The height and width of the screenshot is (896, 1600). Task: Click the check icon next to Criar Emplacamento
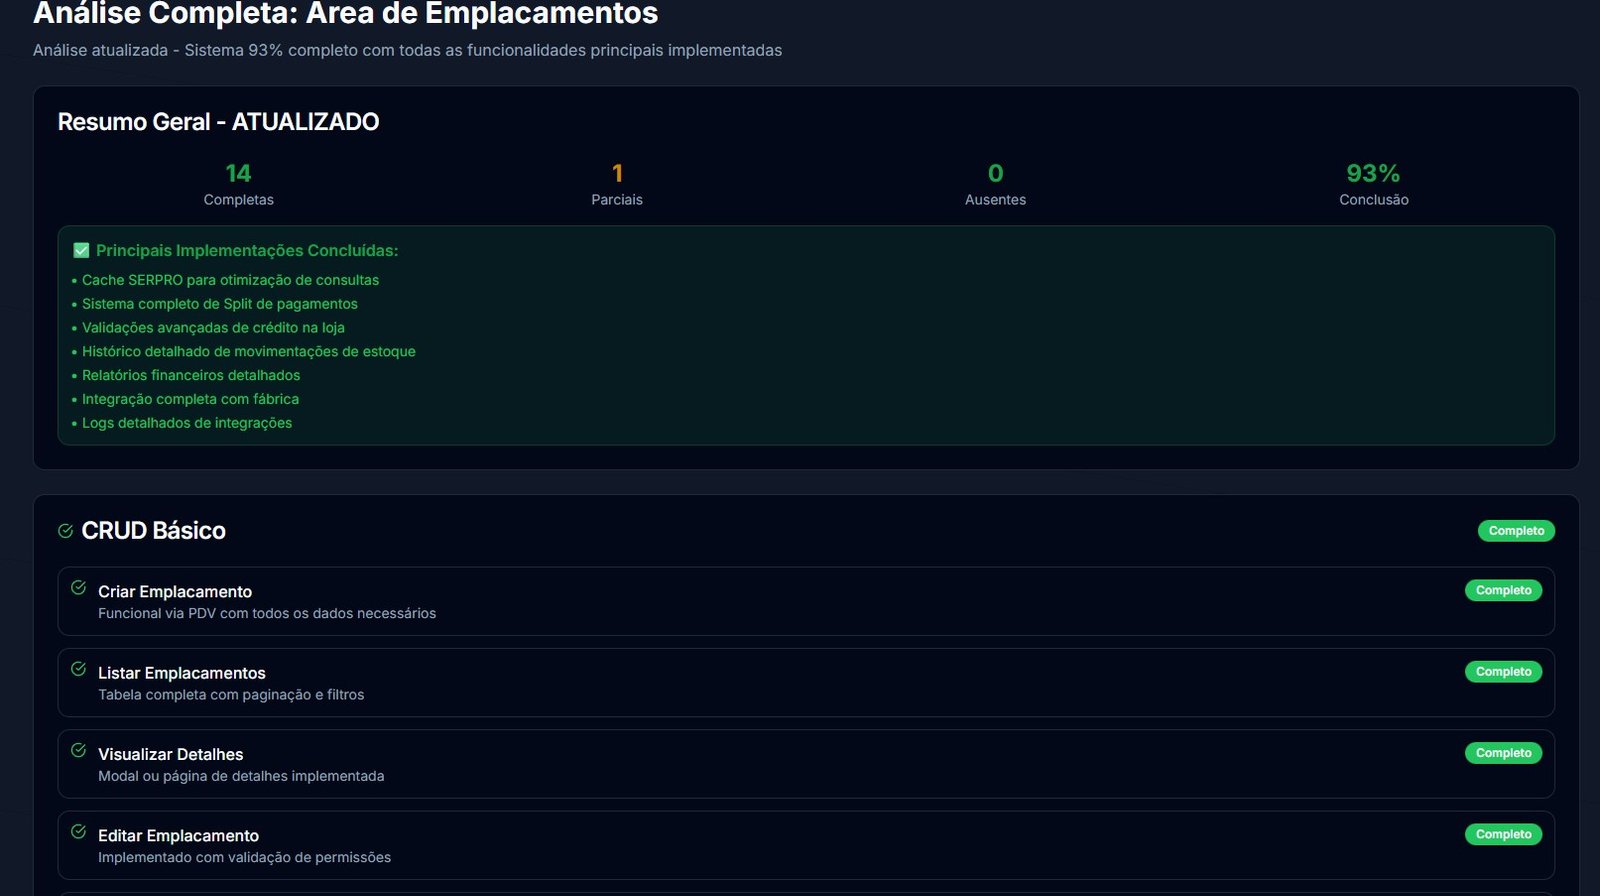(78, 588)
